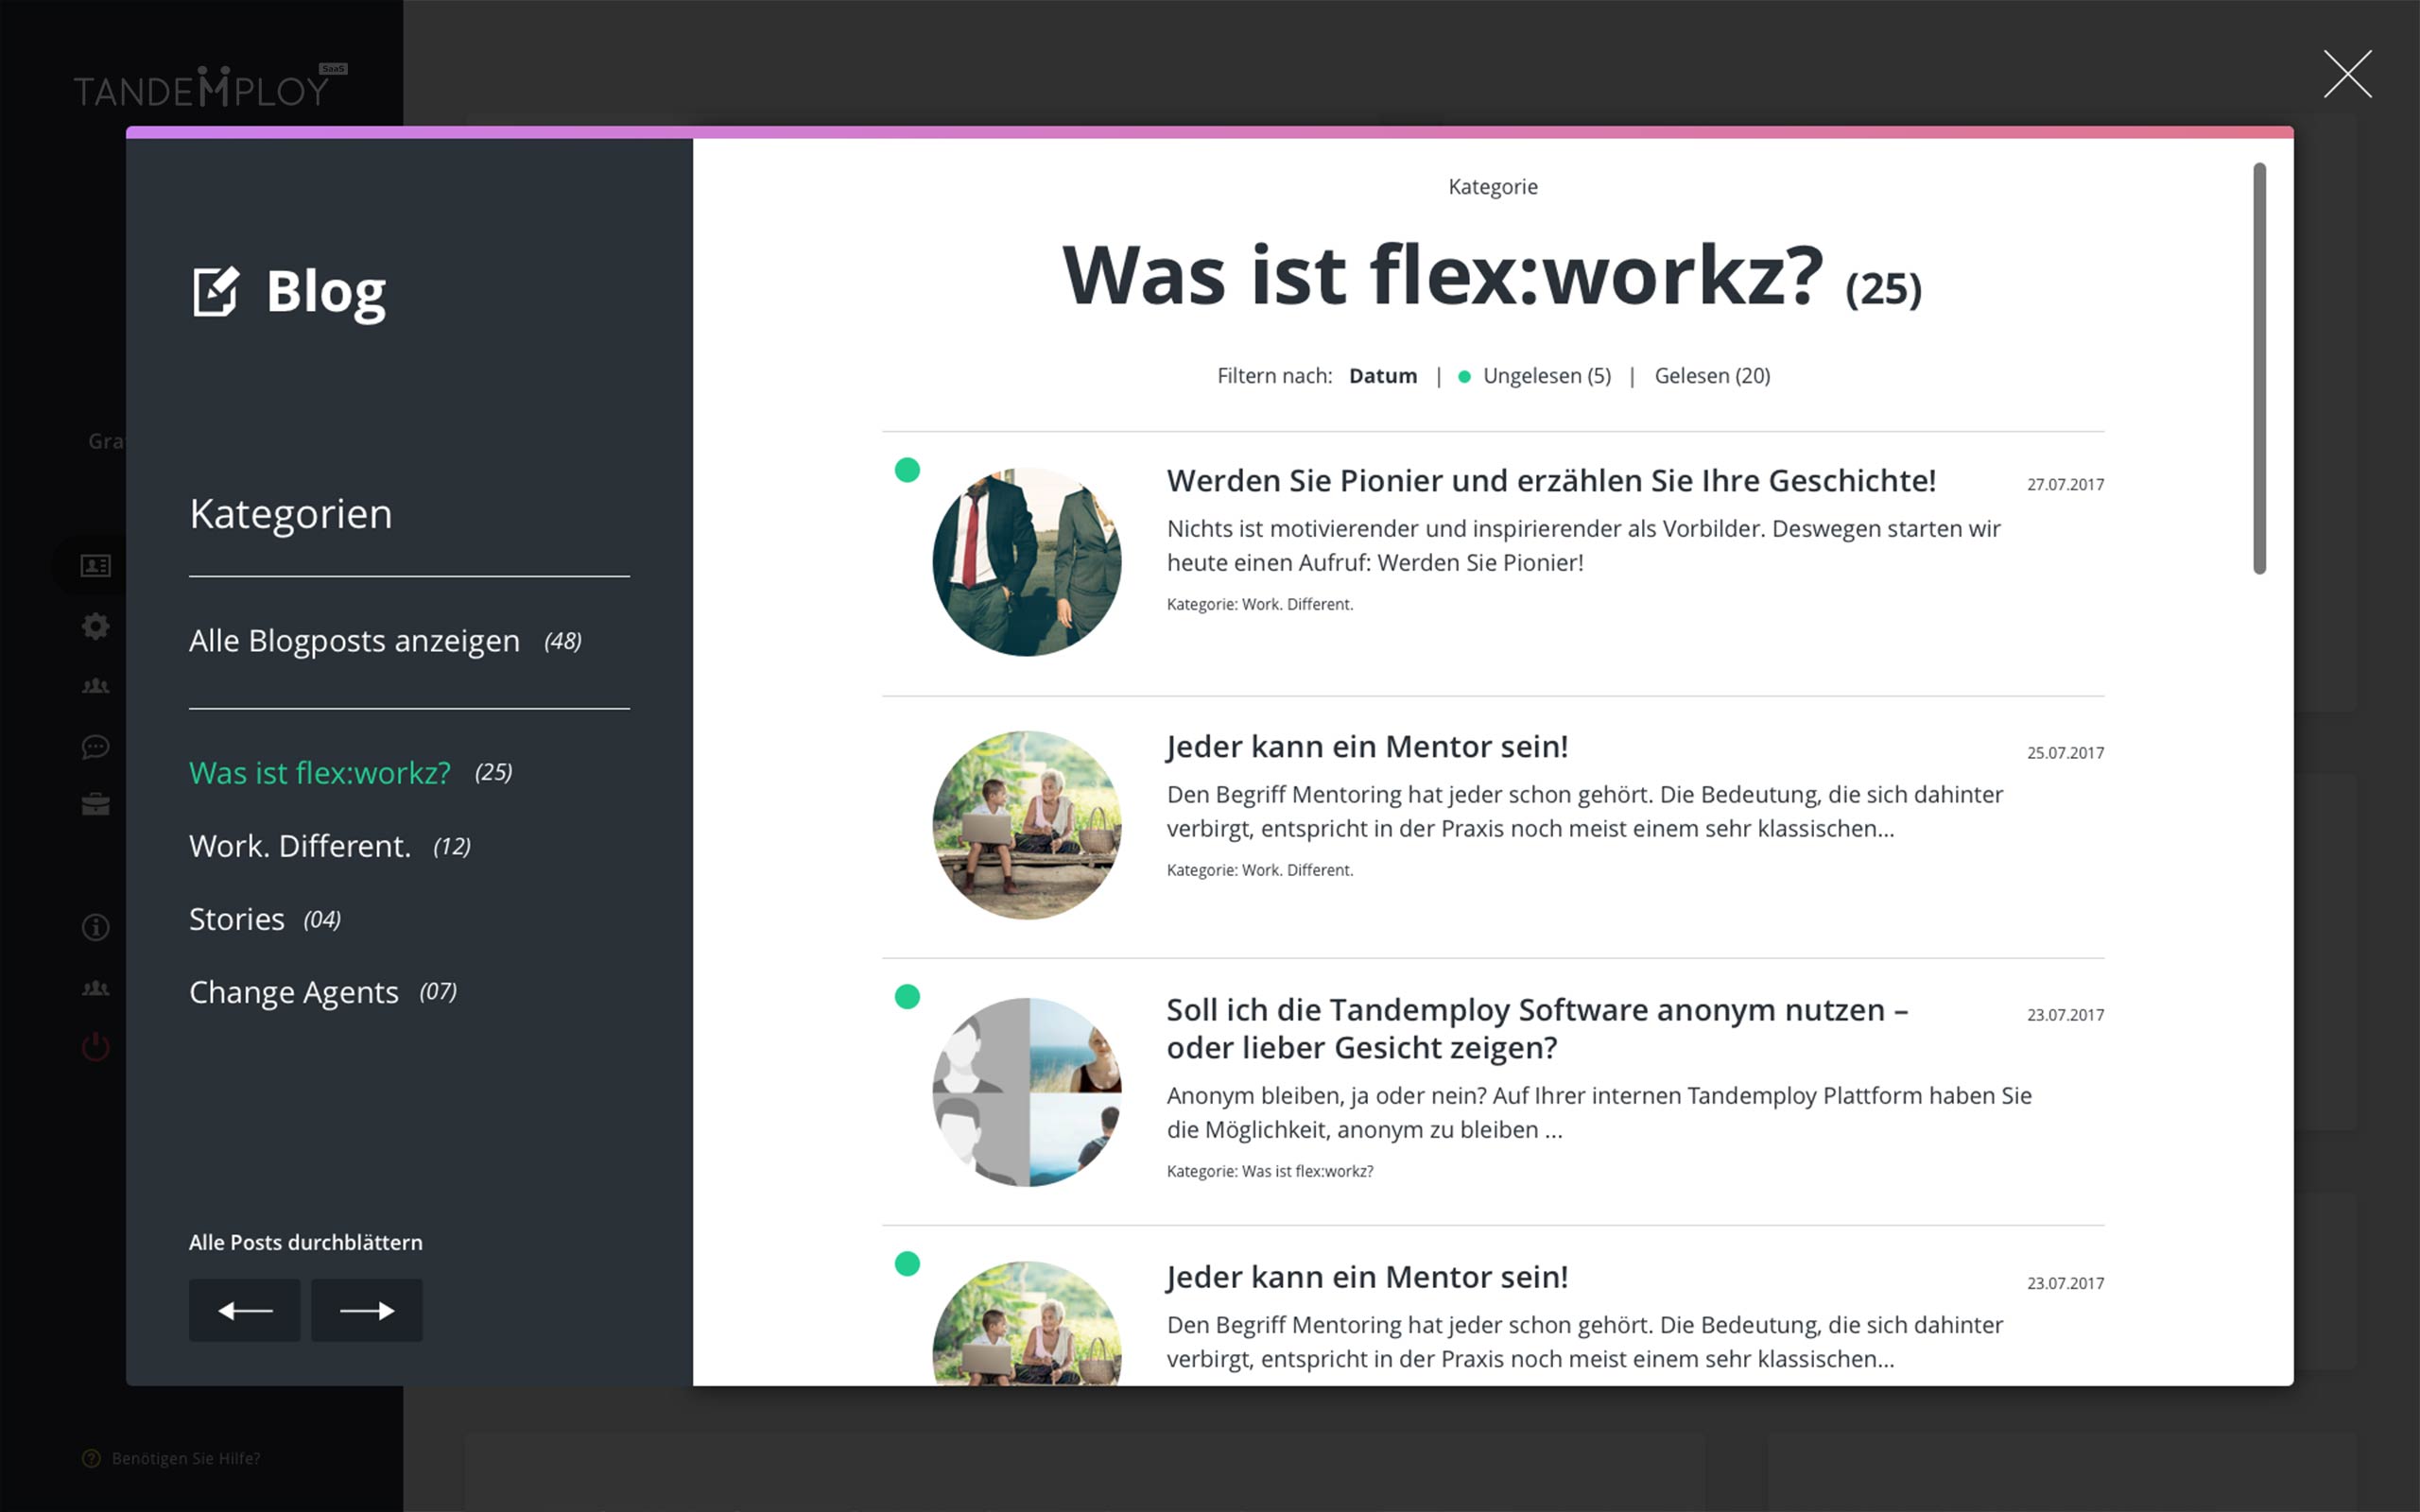Click thumbnail of 23.07.2017 mentor post
The image size is (2420, 1512).
[x=1027, y=1323]
